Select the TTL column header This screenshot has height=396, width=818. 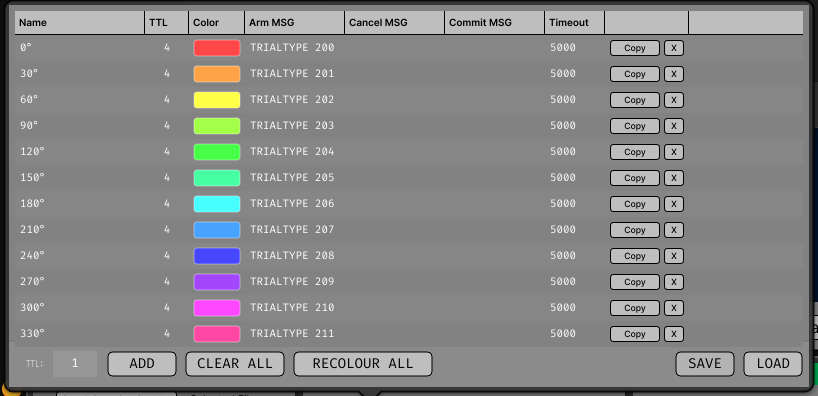(166, 23)
